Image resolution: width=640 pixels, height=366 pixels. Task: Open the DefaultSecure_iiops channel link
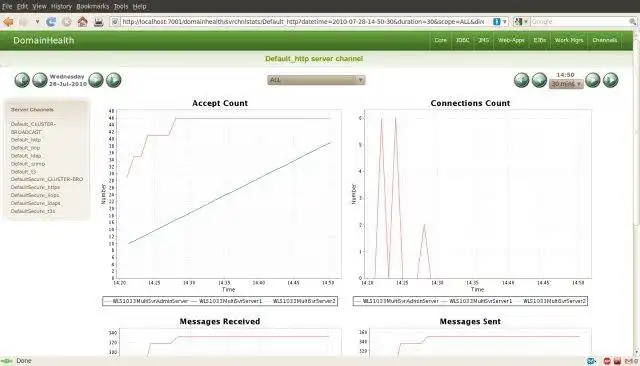[x=35, y=195]
